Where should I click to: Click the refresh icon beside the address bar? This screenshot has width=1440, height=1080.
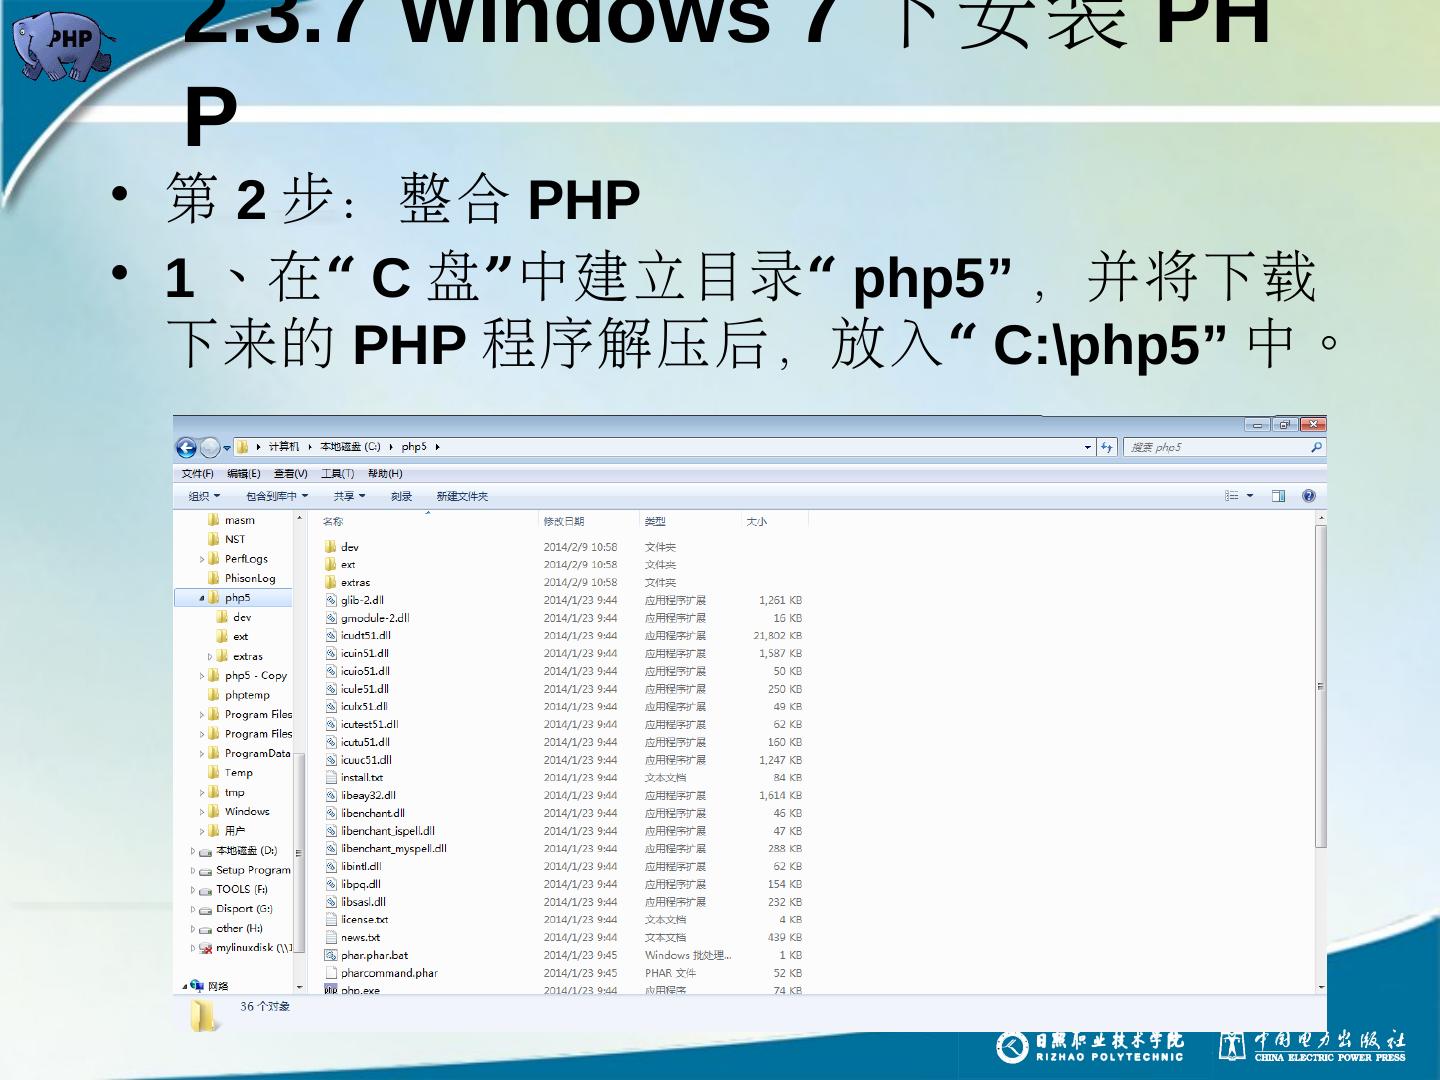1106,447
